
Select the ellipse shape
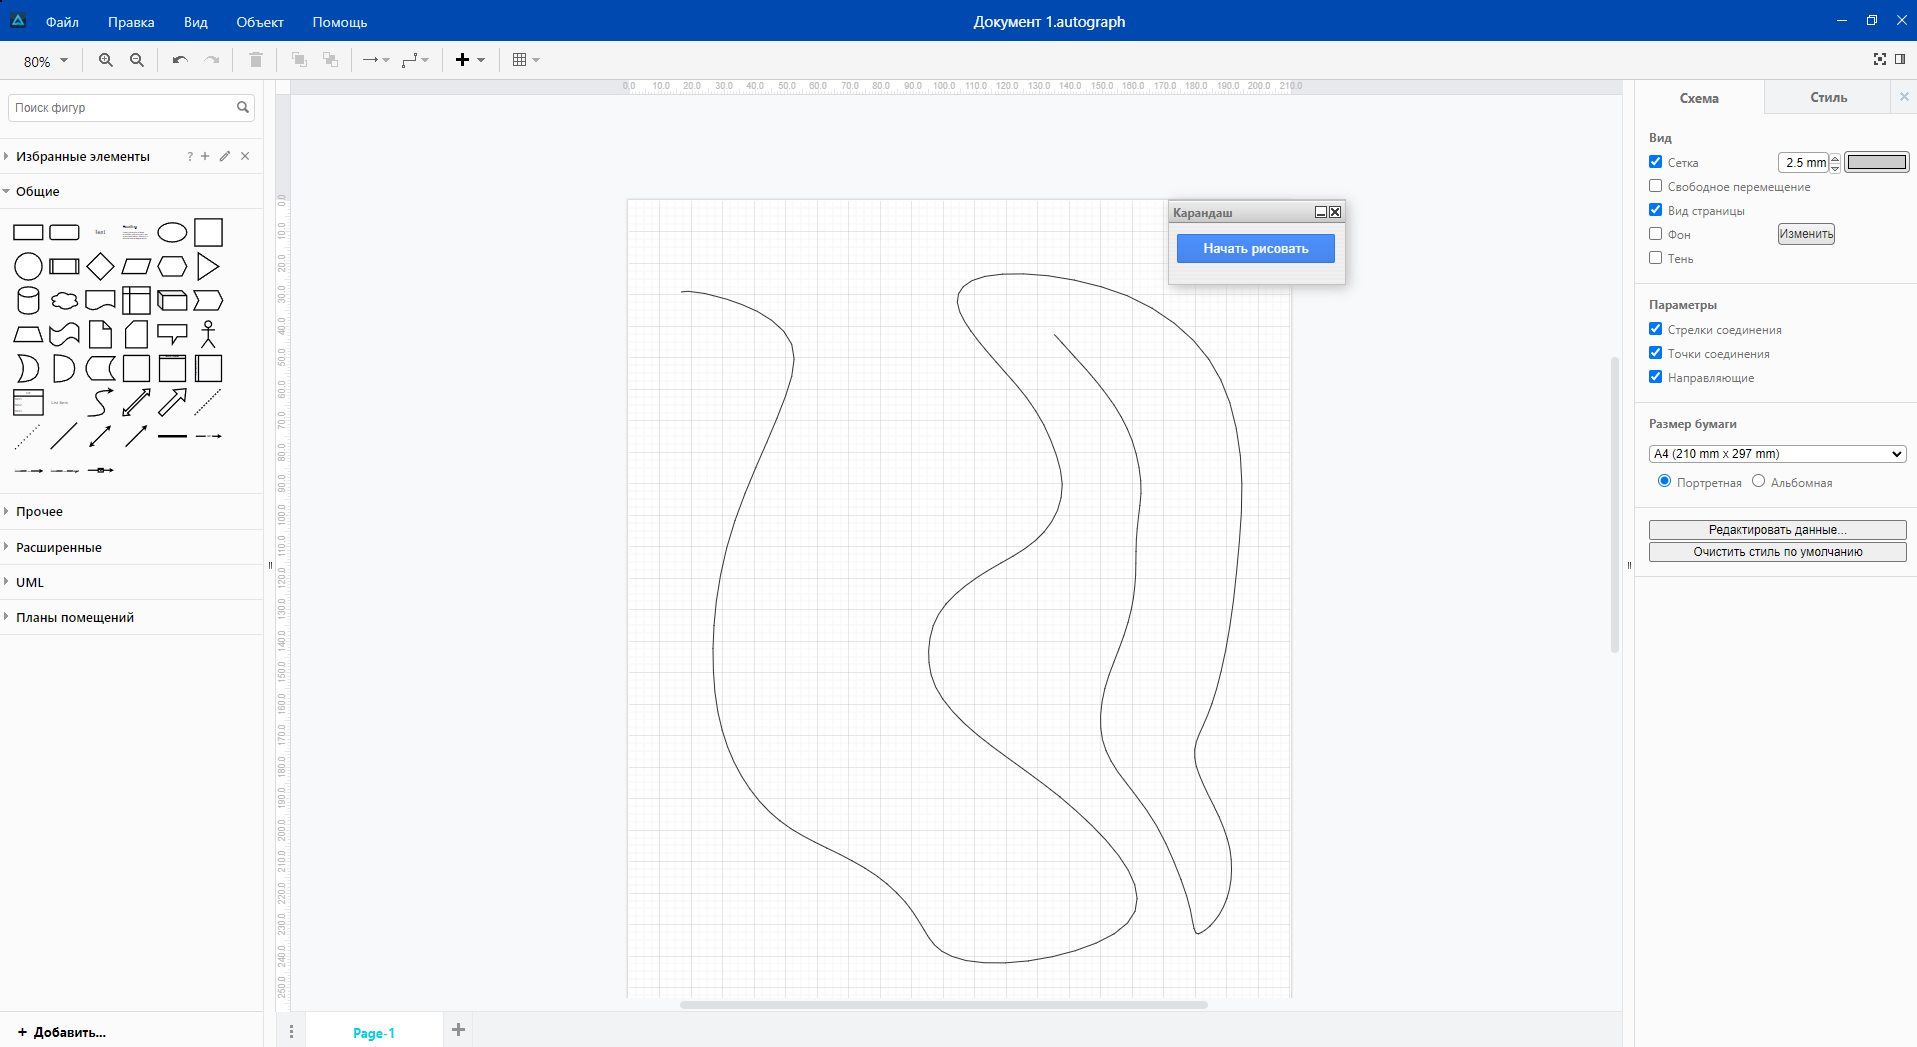[172, 233]
